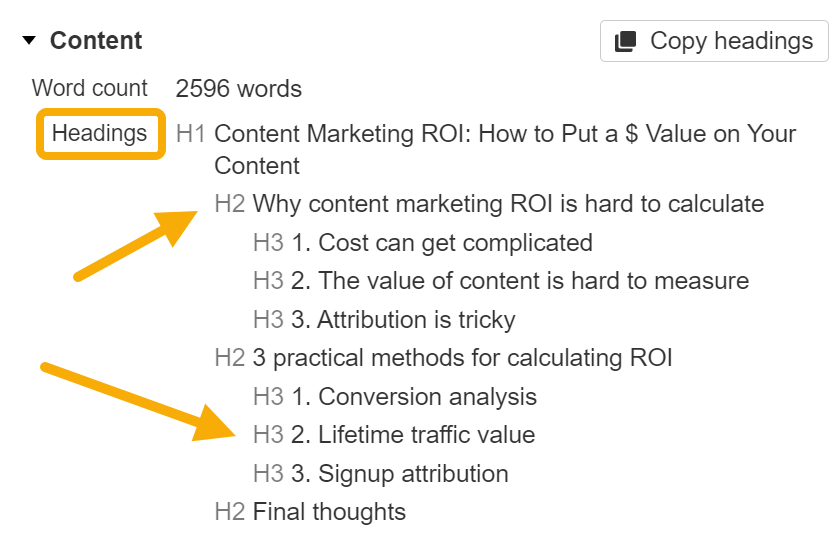Select '3. Attribution is tricky' heading

pos(403,320)
